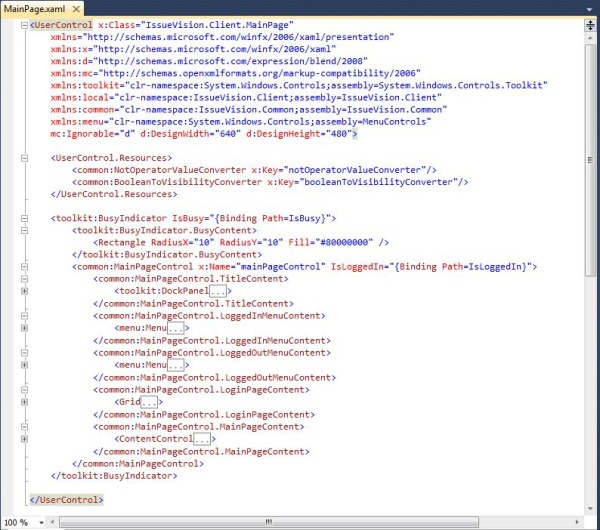600x530 pixels.
Task: Click ellipsis box of LoggedOutMenuContent's menu:Menu
Action: [176, 365]
